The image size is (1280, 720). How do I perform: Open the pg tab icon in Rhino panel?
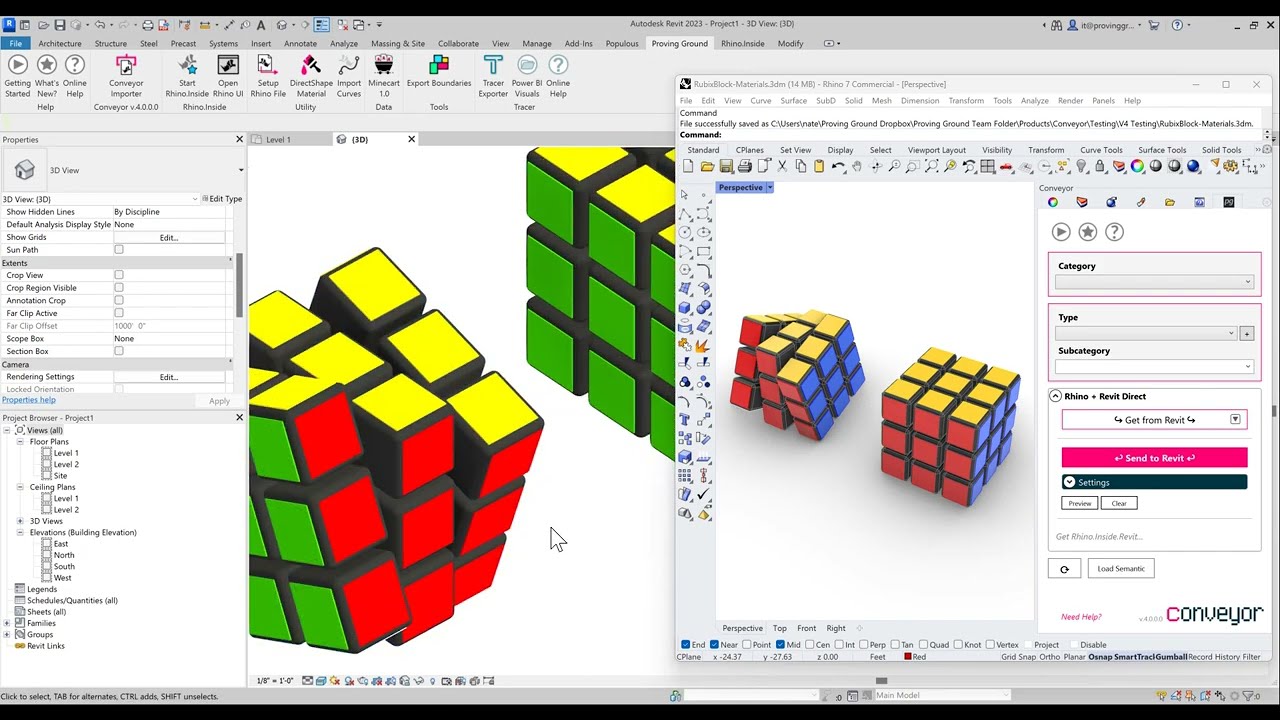pos(1229,202)
